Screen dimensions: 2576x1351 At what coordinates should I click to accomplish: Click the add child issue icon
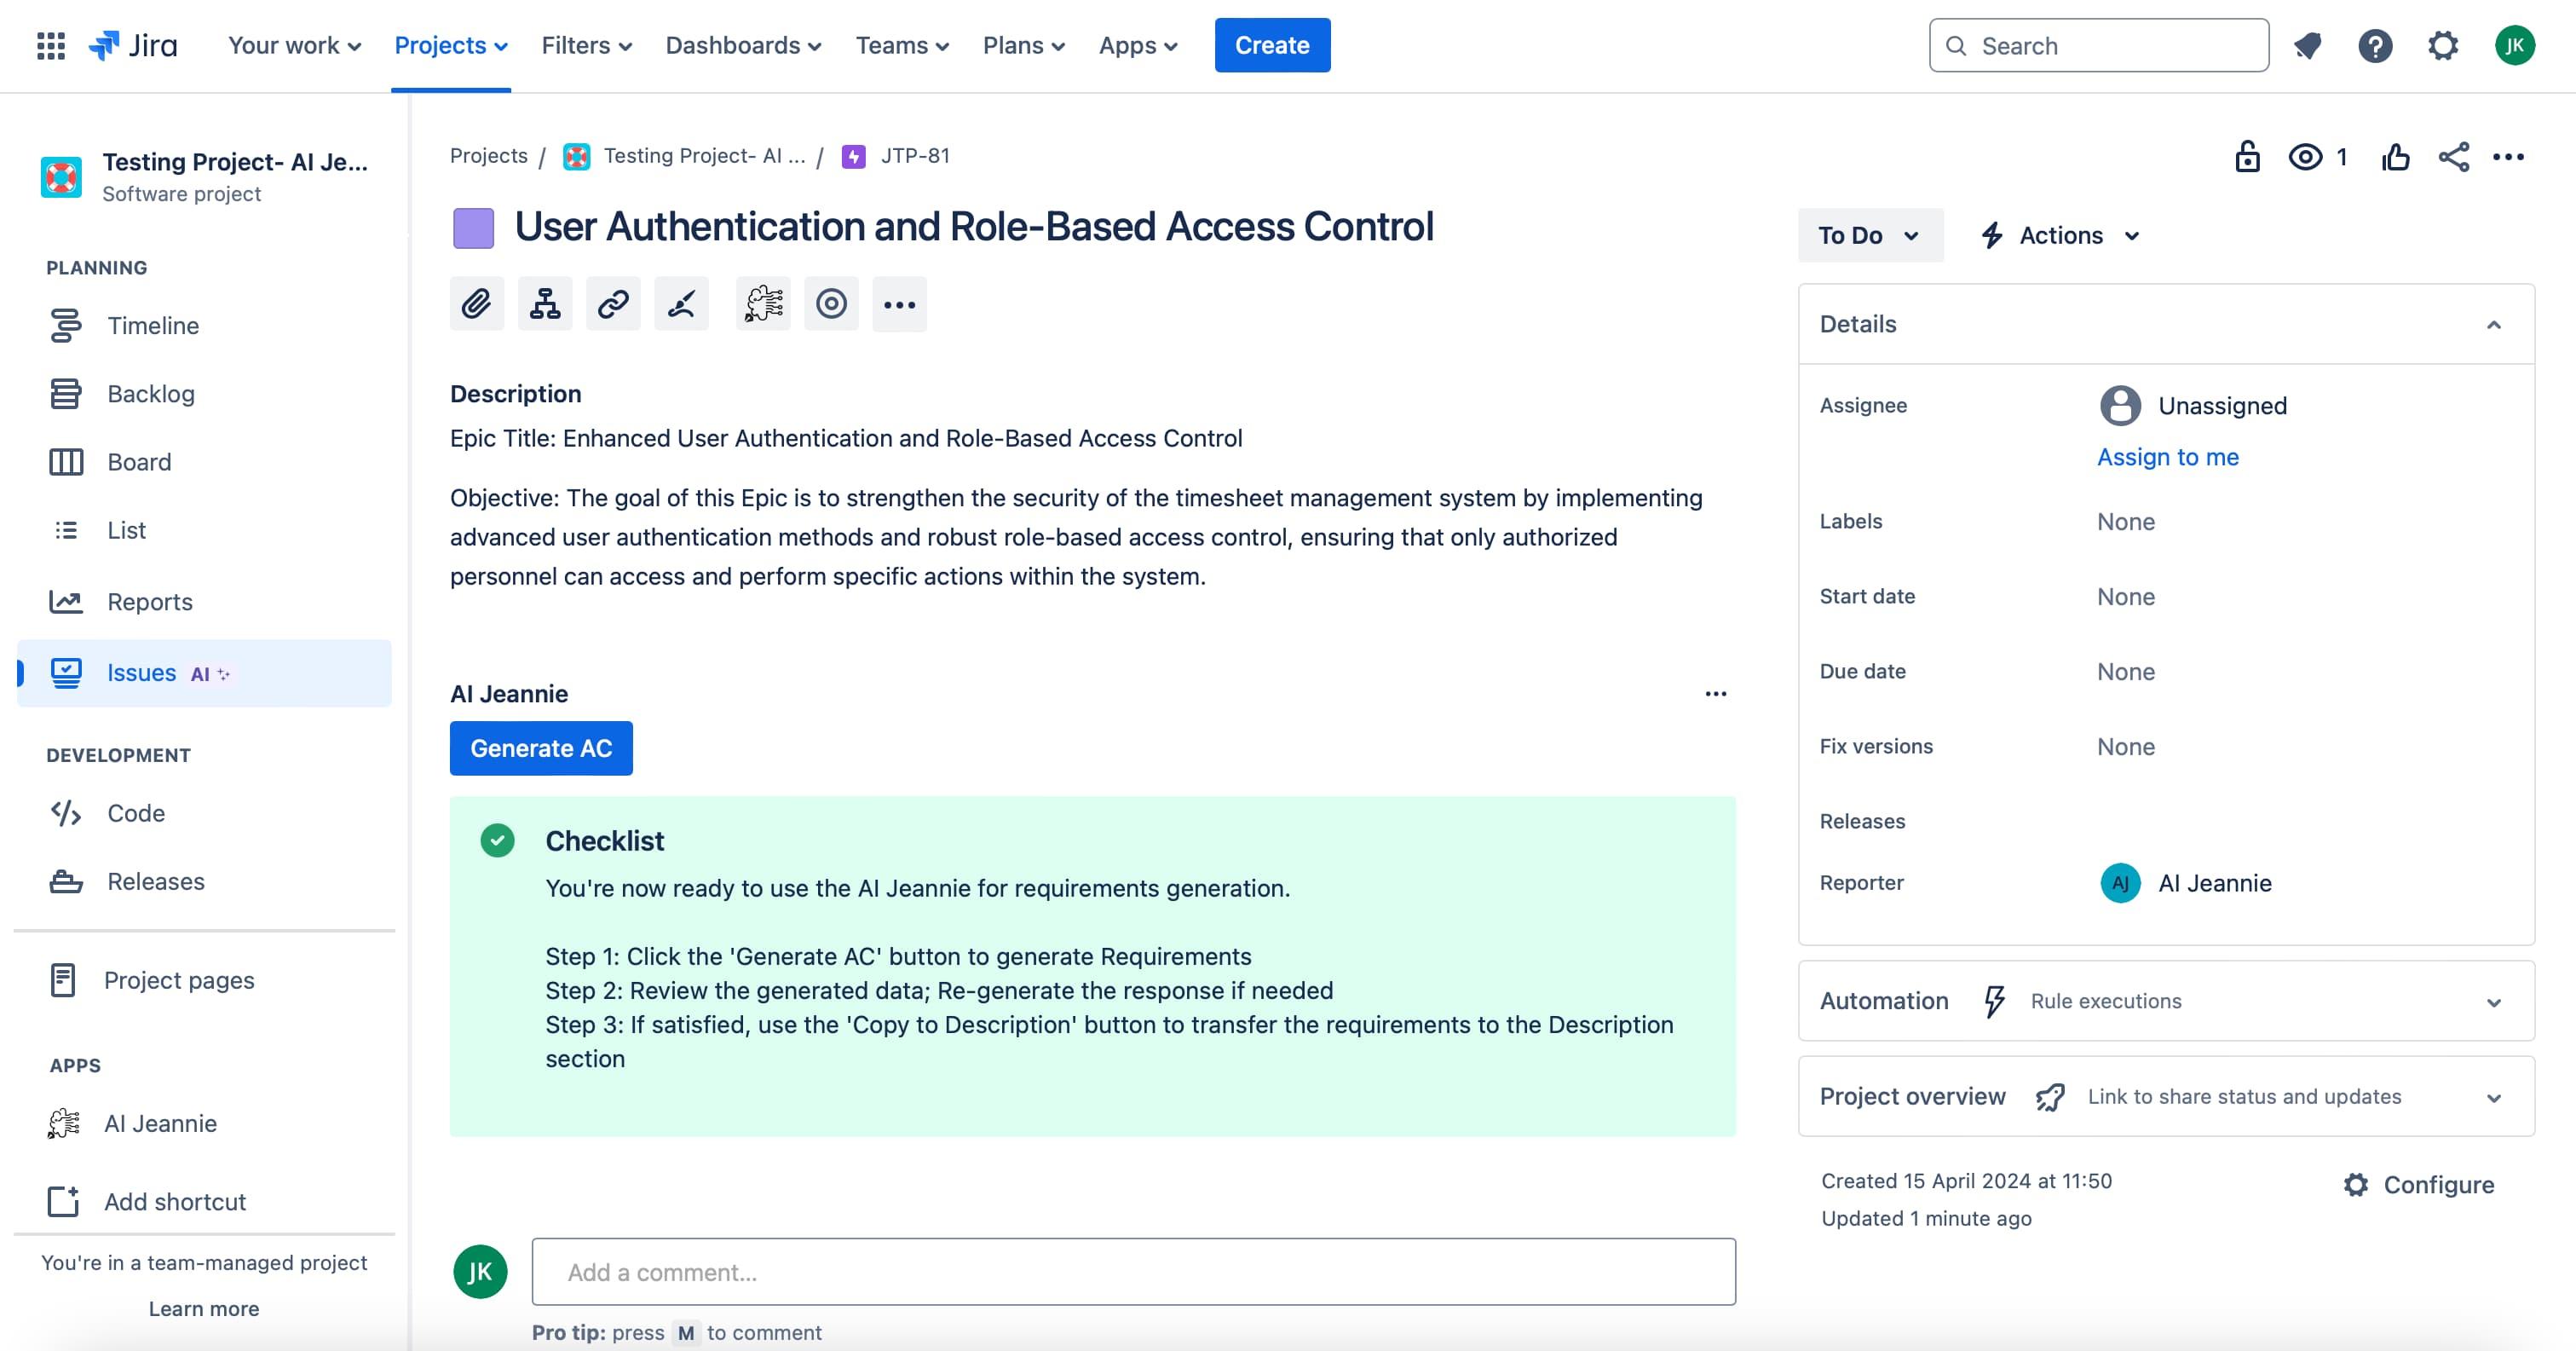tap(545, 304)
